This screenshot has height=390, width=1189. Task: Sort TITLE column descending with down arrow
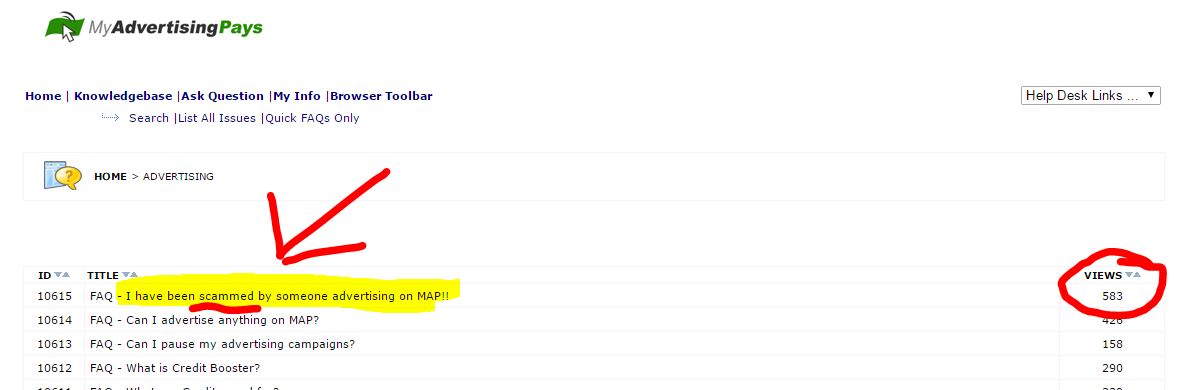[x=125, y=275]
